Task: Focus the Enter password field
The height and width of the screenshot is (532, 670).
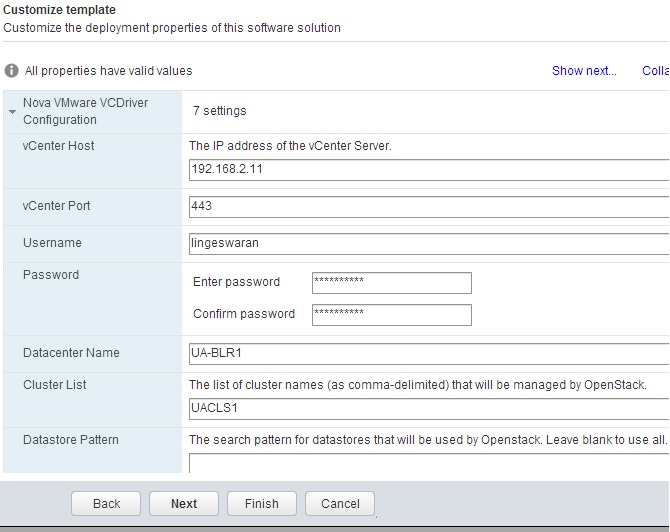Action: point(392,283)
